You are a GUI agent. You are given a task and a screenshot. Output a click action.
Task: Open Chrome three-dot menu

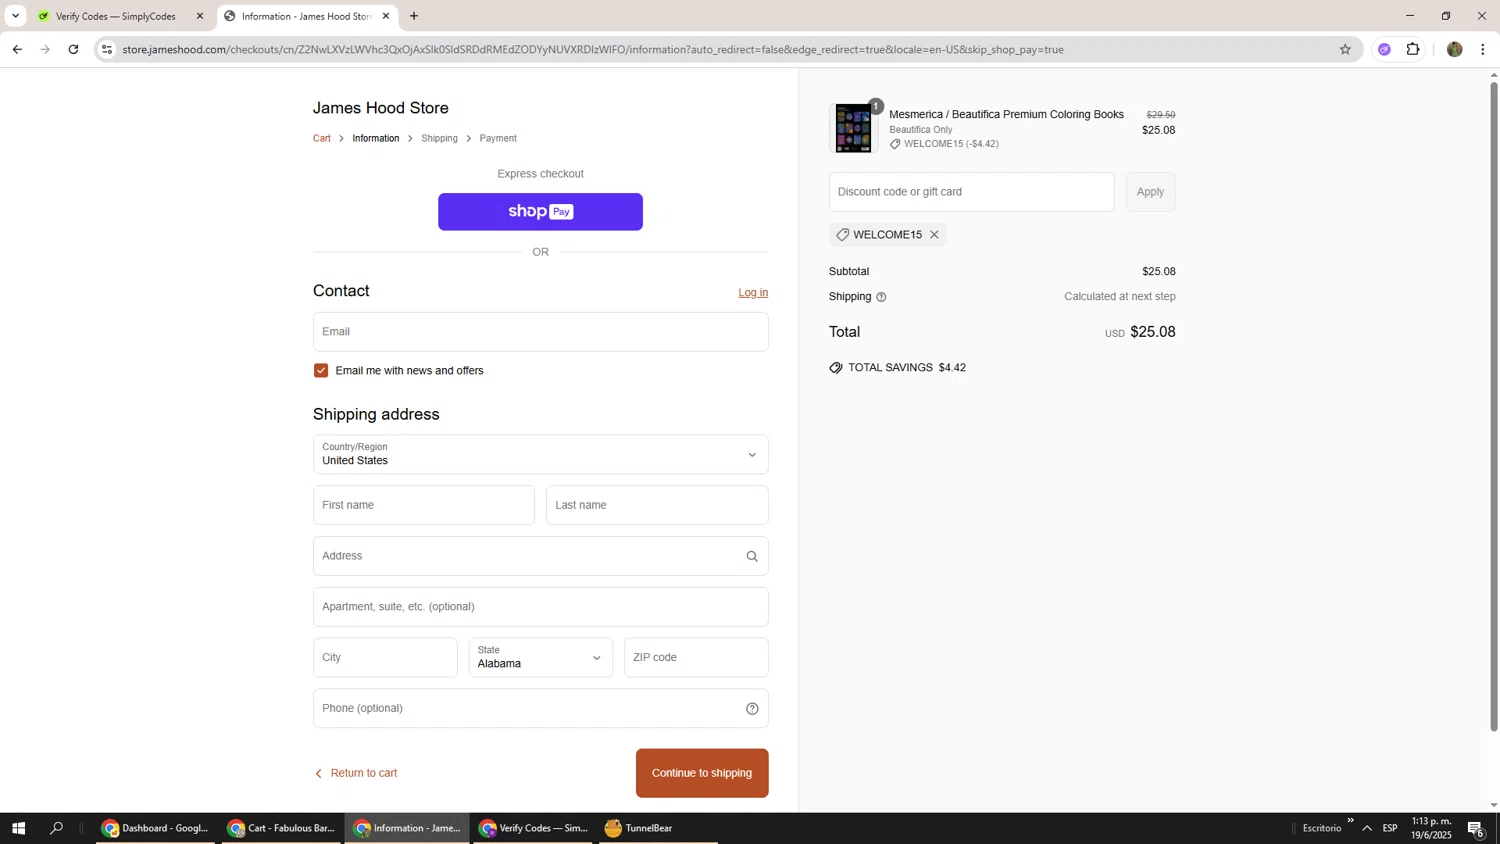tap(1483, 49)
